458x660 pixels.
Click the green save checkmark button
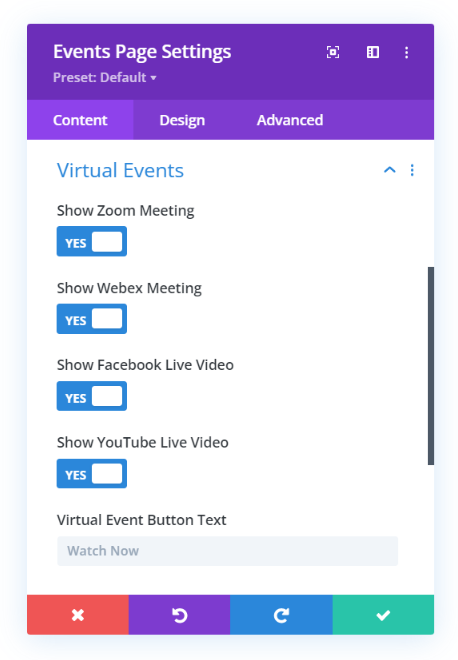click(383, 615)
